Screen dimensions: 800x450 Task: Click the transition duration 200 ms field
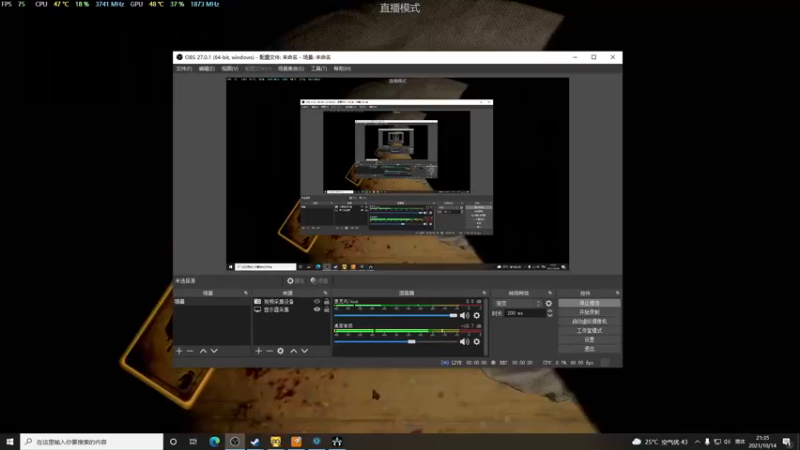click(524, 313)
